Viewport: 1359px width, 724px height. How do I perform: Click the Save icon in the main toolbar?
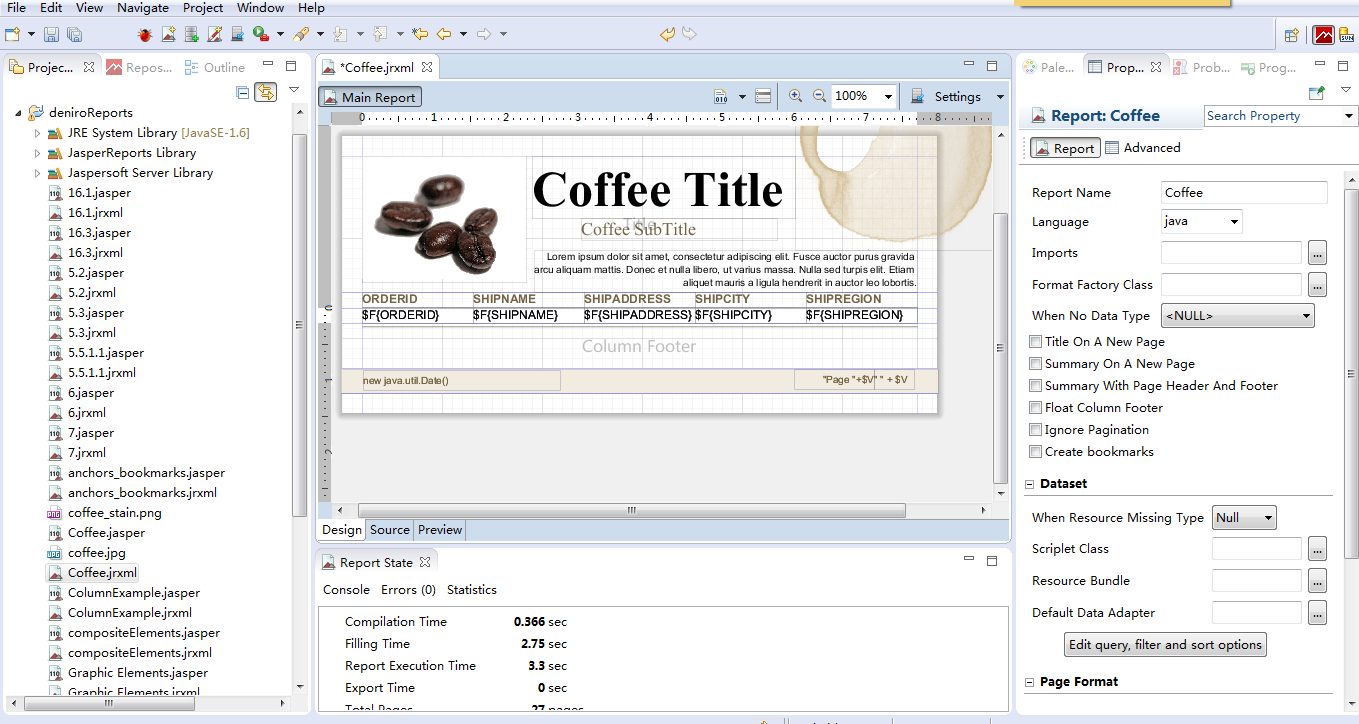coord(51,33)
